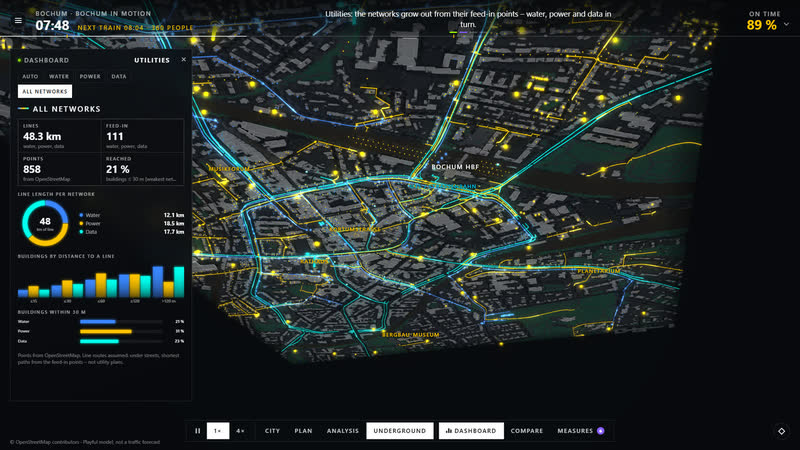Click the DASHBOARD panel title
Viewport: 800px width, 450px height.
point(46,60)
